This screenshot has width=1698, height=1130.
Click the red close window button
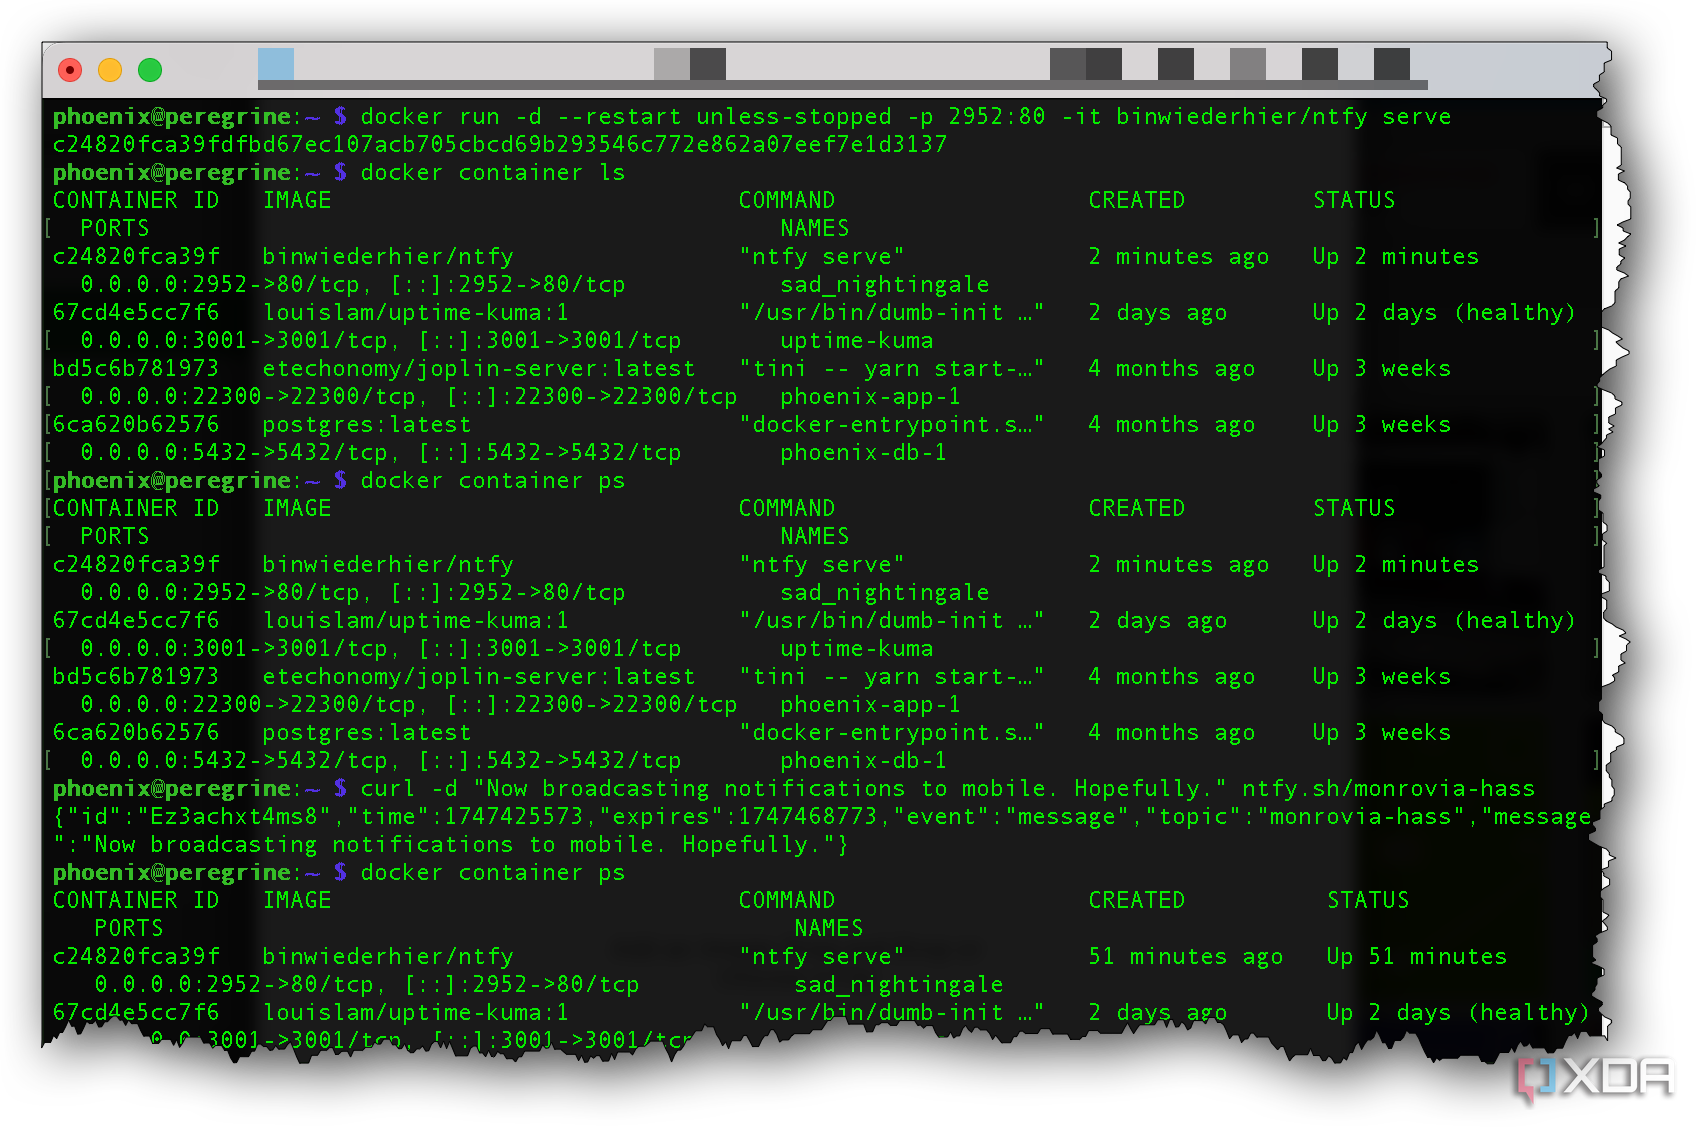[x=70, y=70]
